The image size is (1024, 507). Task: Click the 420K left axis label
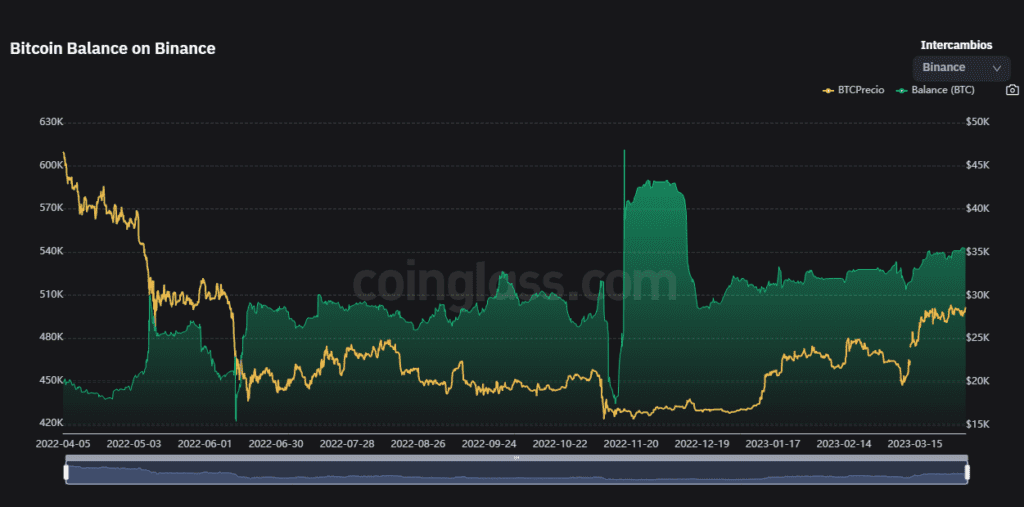(50, 423)
